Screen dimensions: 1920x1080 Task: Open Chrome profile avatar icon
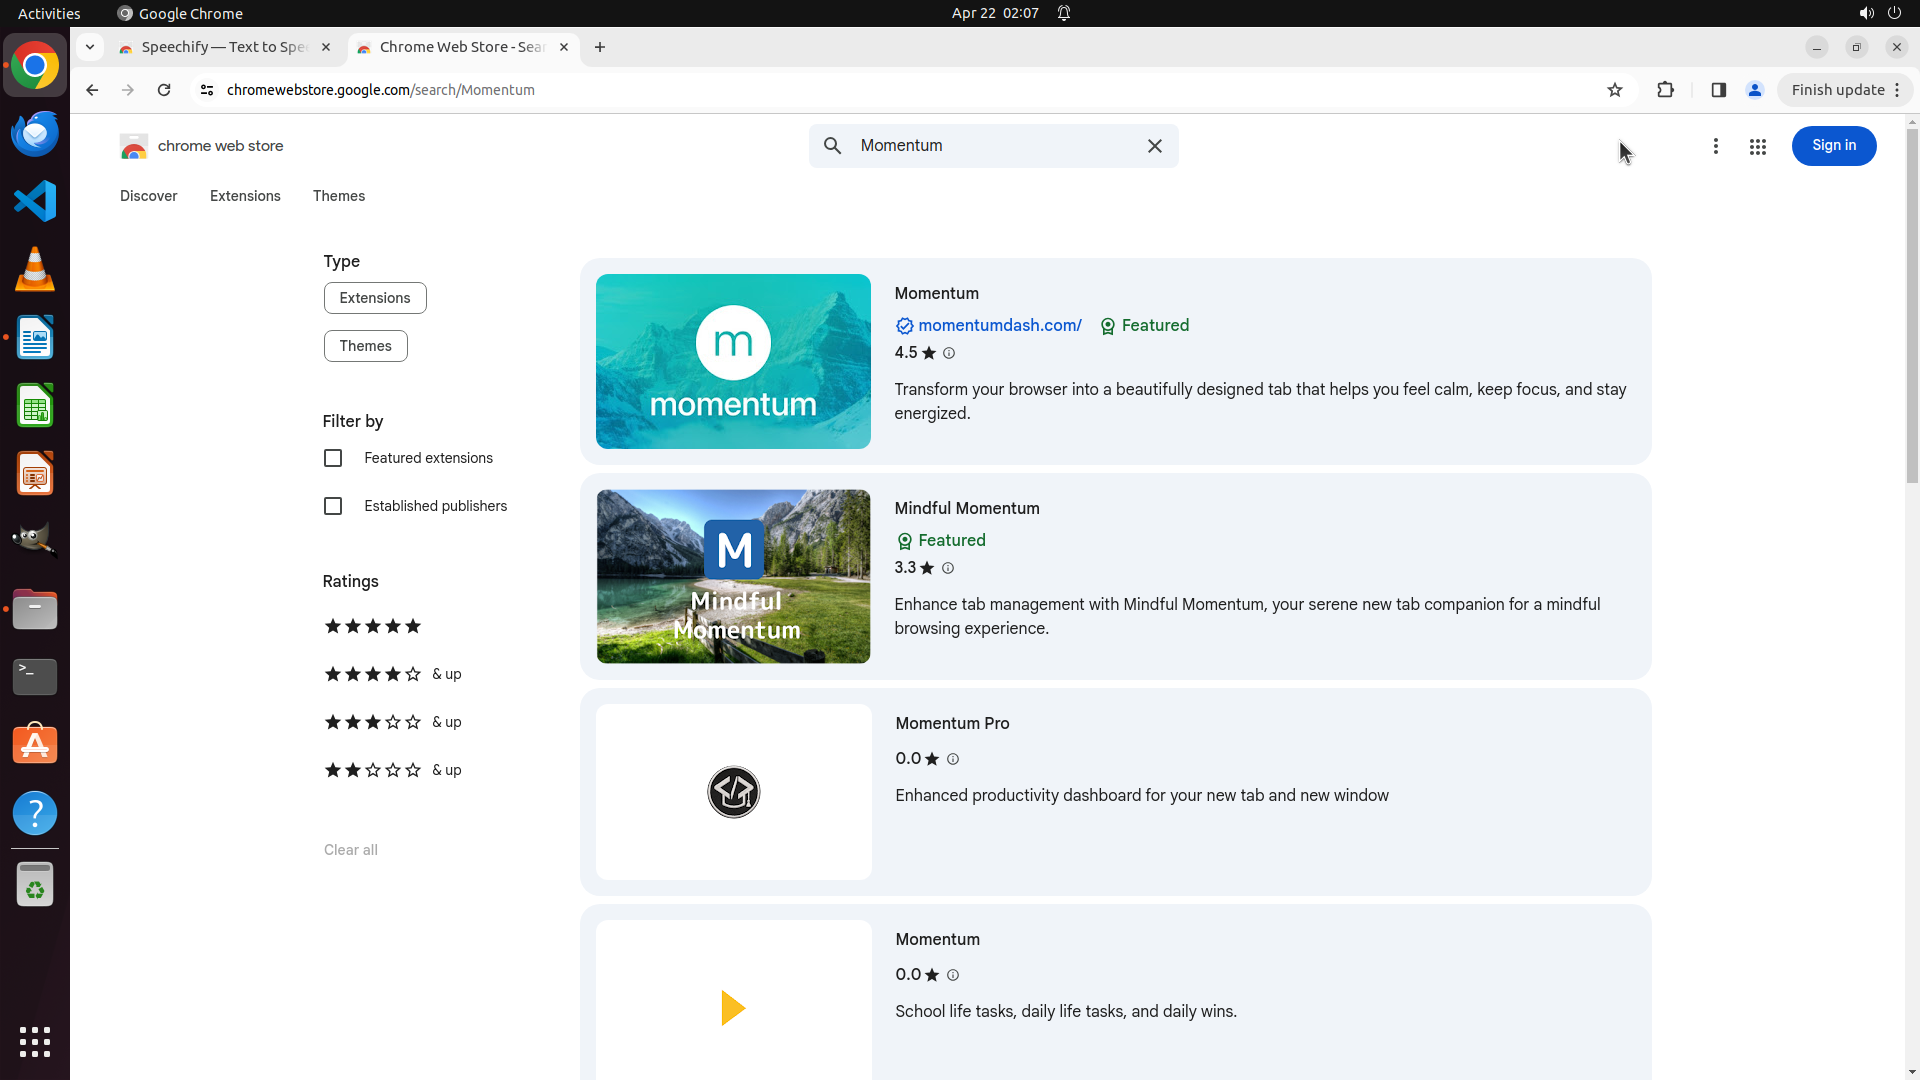pyautogui.click(x=1754, y=90)
